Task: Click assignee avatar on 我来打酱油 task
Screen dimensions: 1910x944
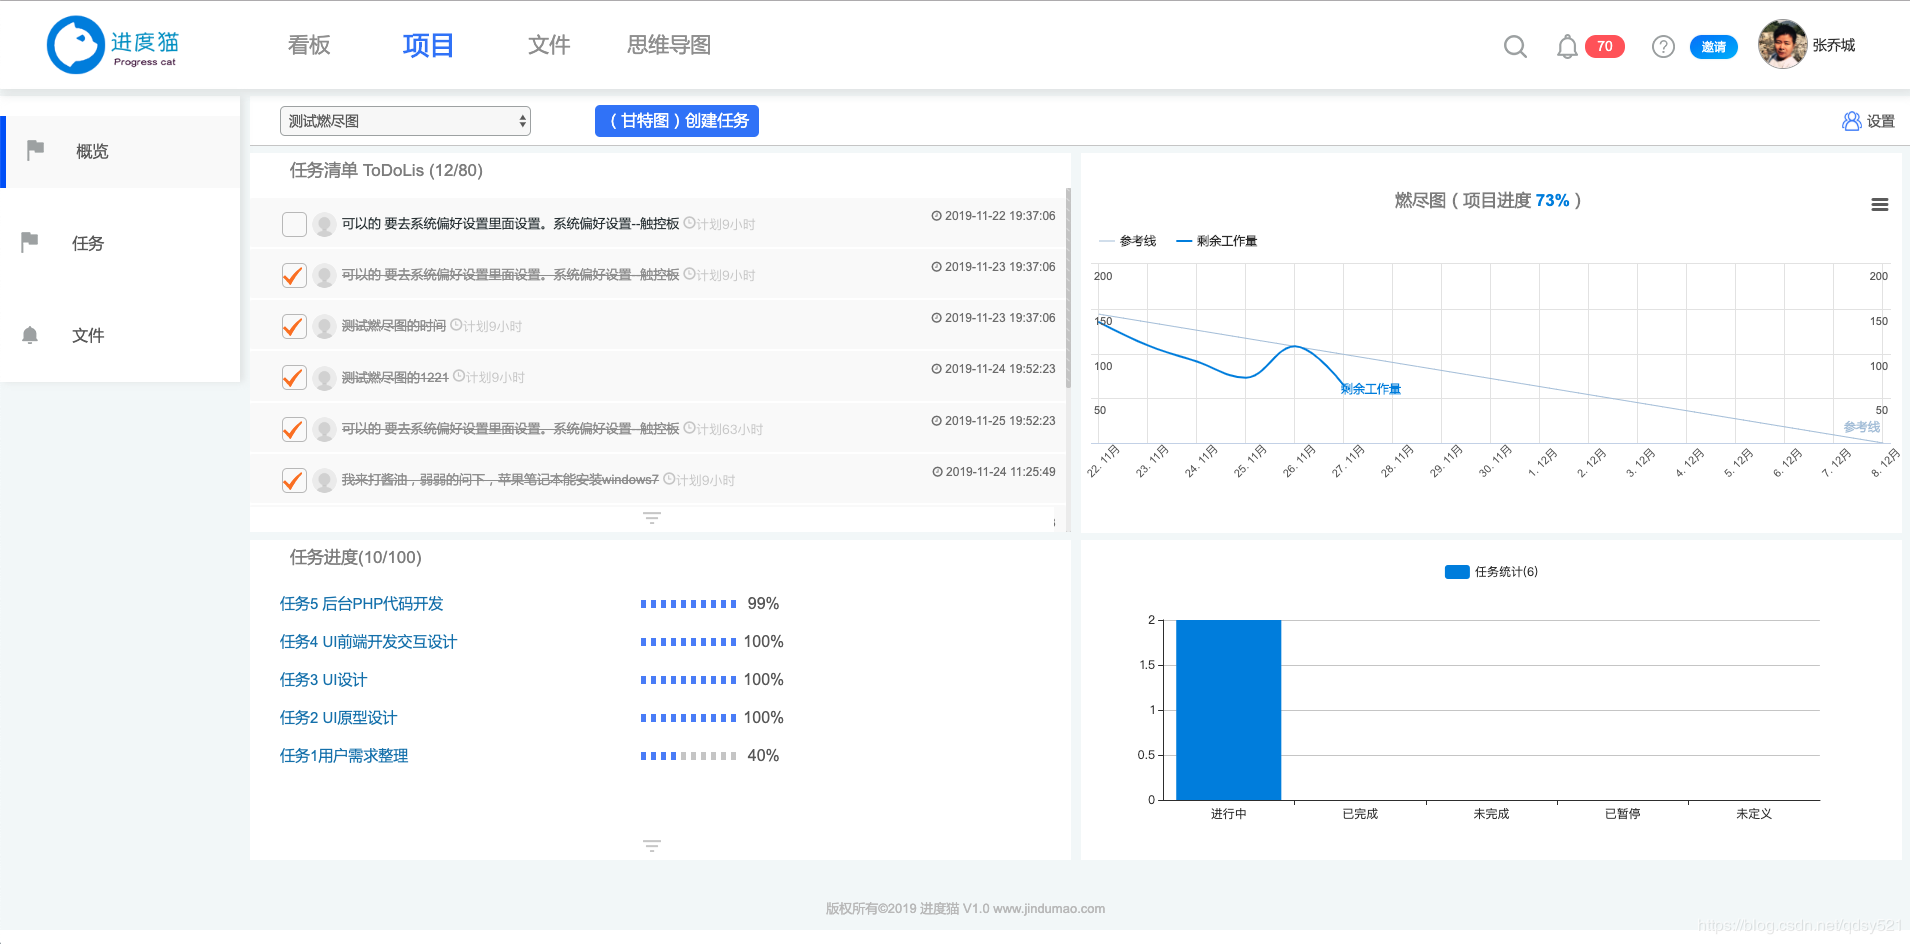Action: 324,480
